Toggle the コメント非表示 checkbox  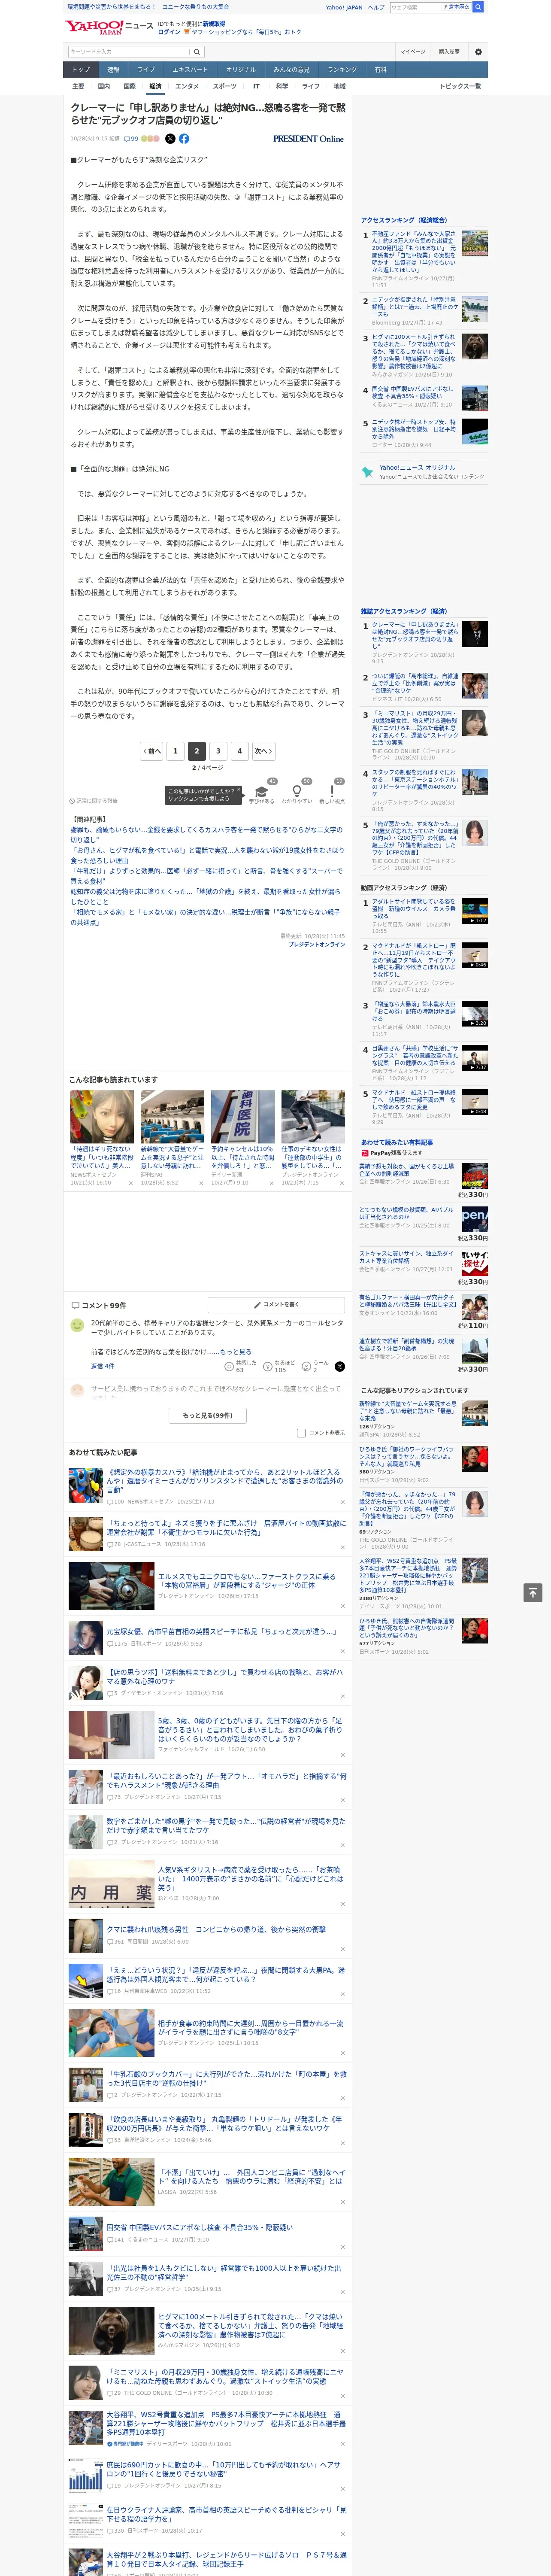301,1433
